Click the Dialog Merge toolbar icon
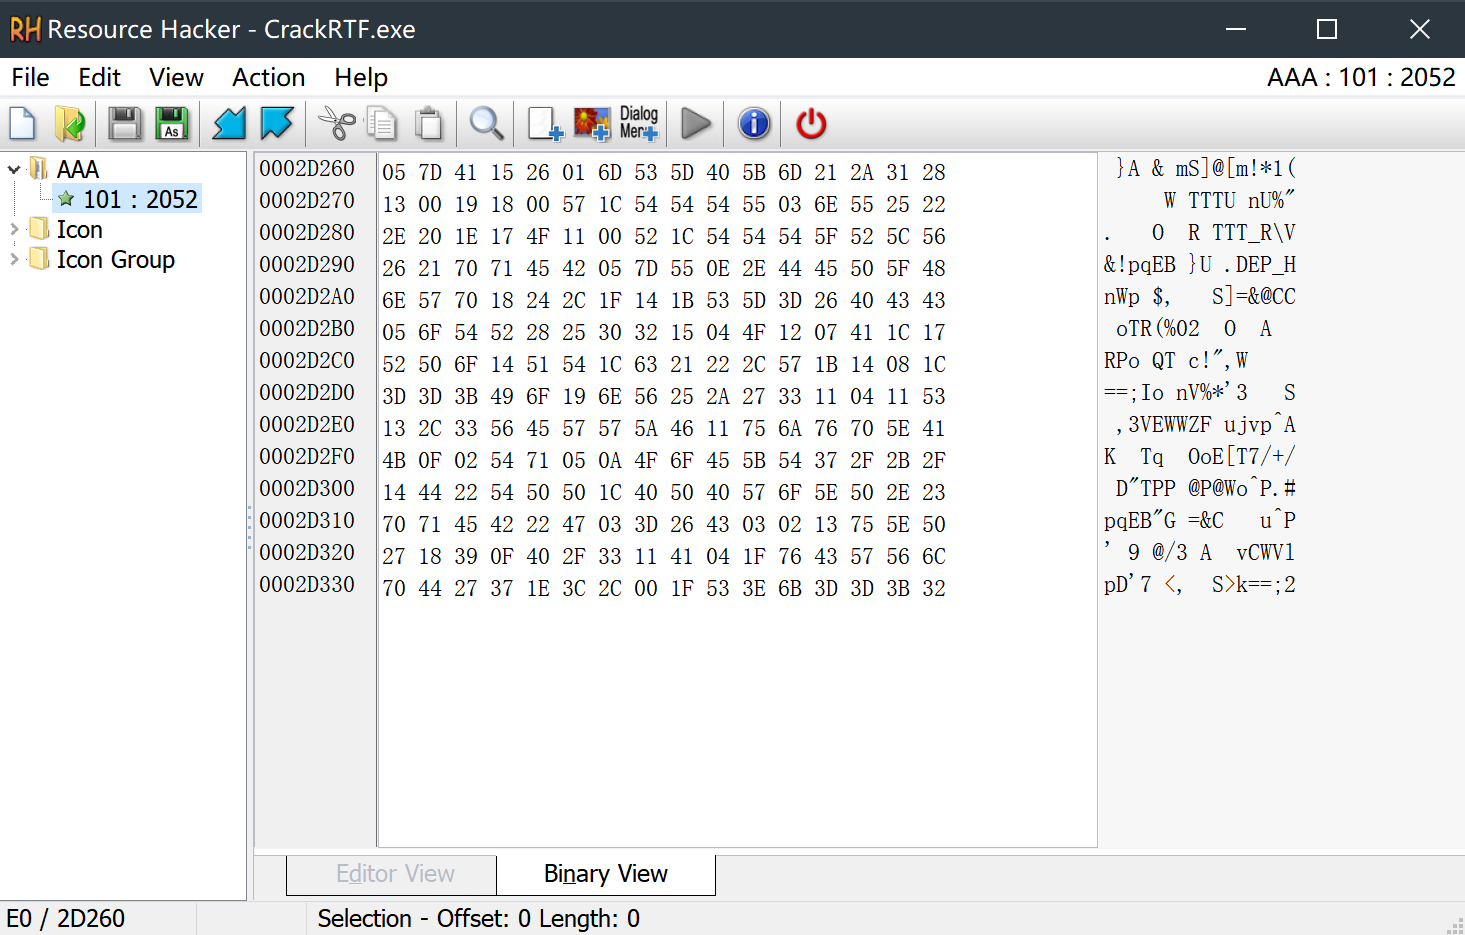 (x=639, y=123)
